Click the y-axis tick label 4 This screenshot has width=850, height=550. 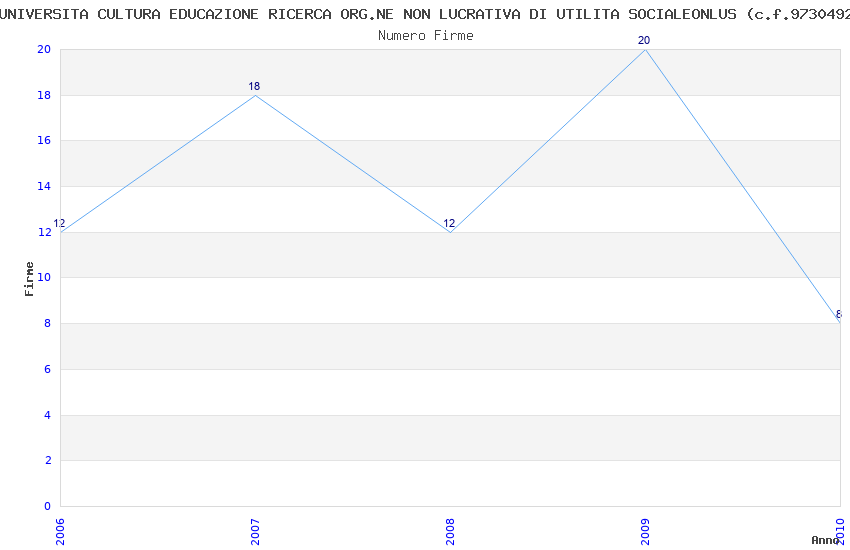[48, 415]
